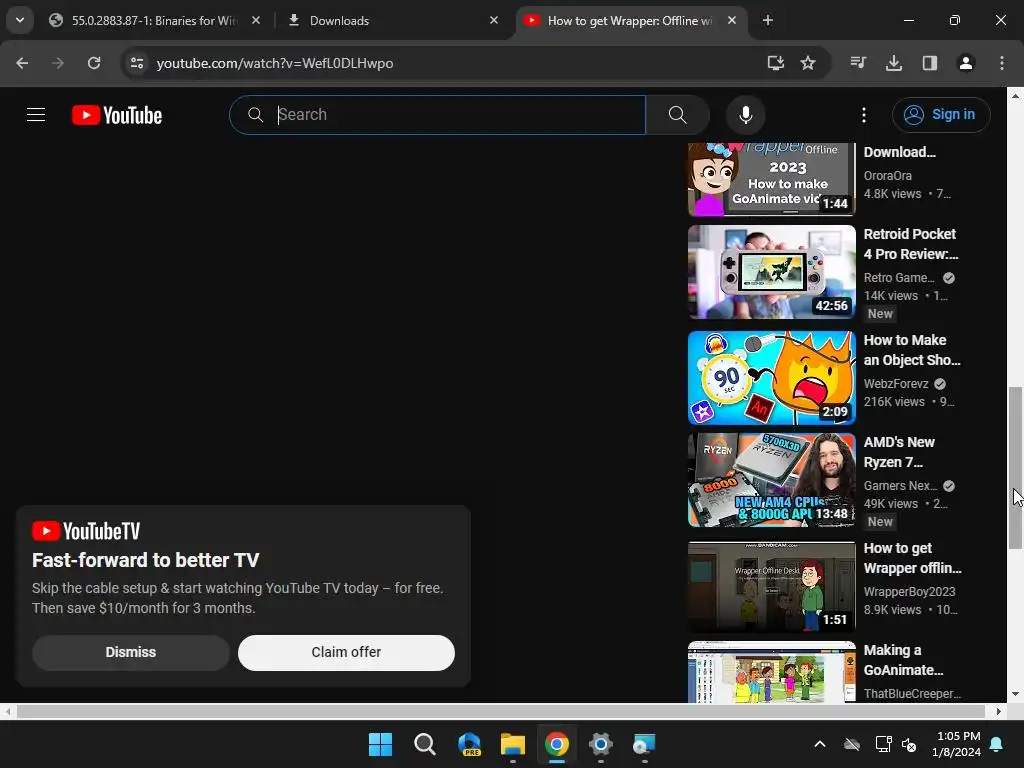Close the Downloads tab
Viewport: 1024px width, 768px height.
[494, 20]
